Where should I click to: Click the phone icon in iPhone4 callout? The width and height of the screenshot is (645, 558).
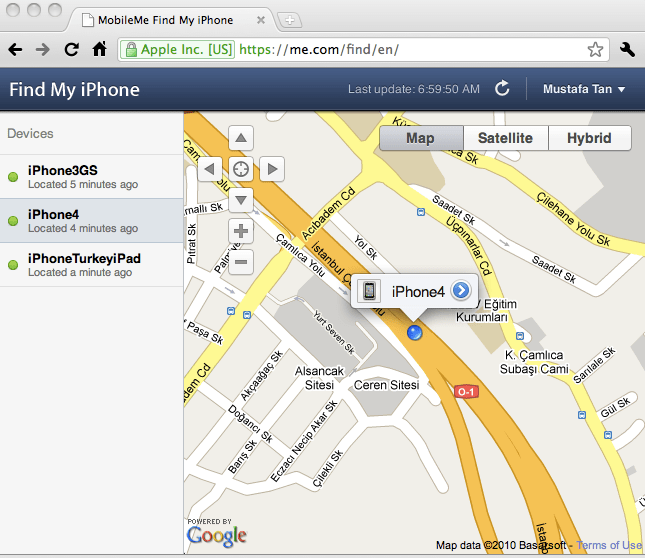[x=369, y=291]
